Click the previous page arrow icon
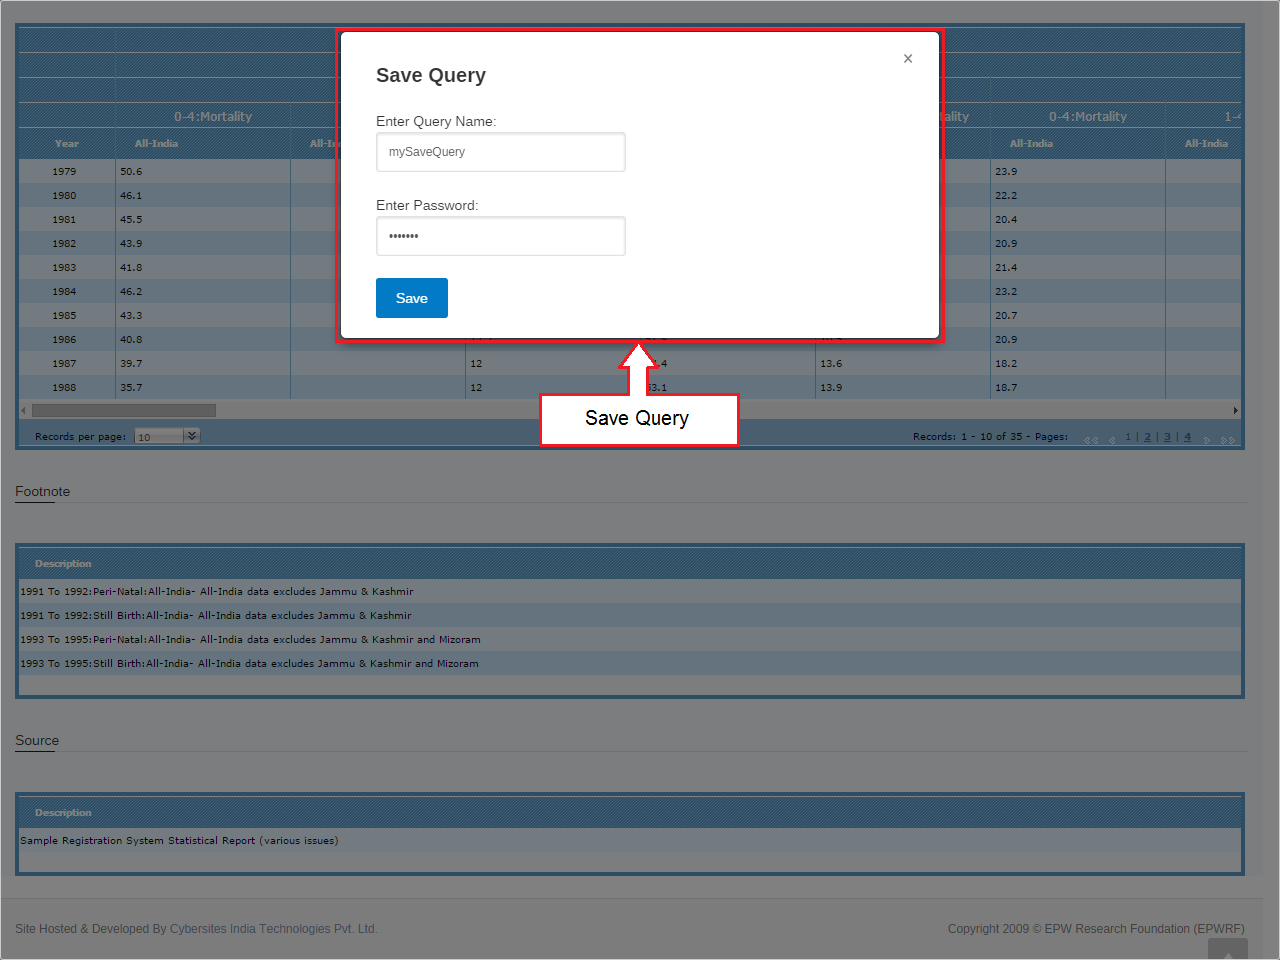The image size is (1280, 960). pyautogui.click(x=1112, y=439)
